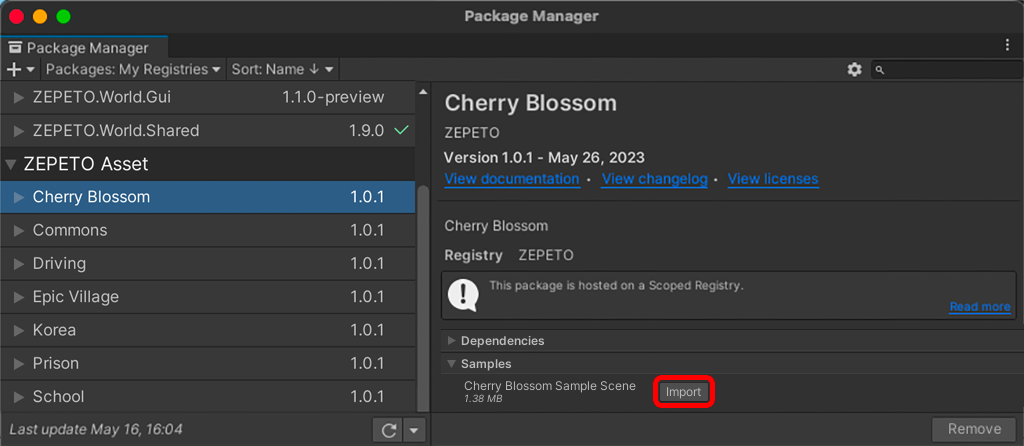Screen dimensions: 1024x446
Task: Click the refresh package list icon
Action: 389,430
